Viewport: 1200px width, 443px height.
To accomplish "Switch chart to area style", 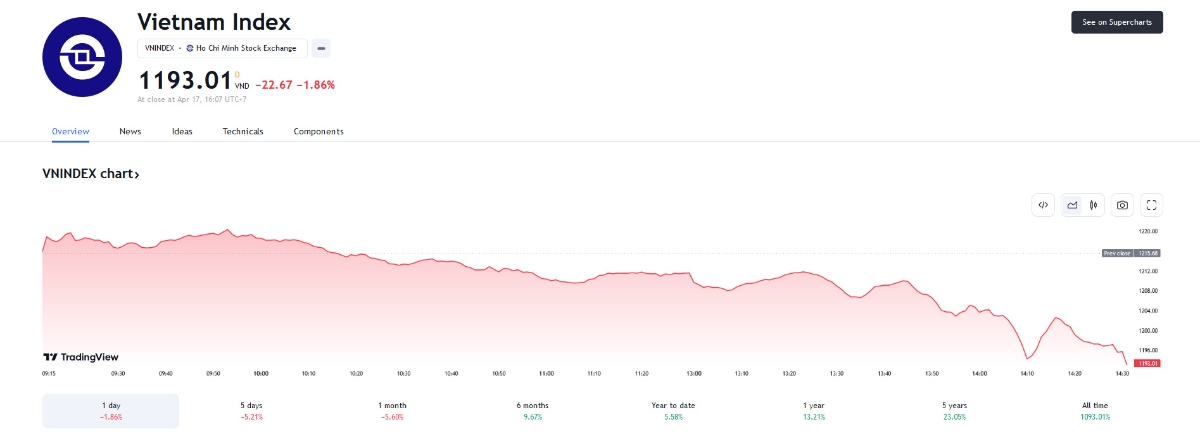I will pyautogui.click(x=1072, y=205).
